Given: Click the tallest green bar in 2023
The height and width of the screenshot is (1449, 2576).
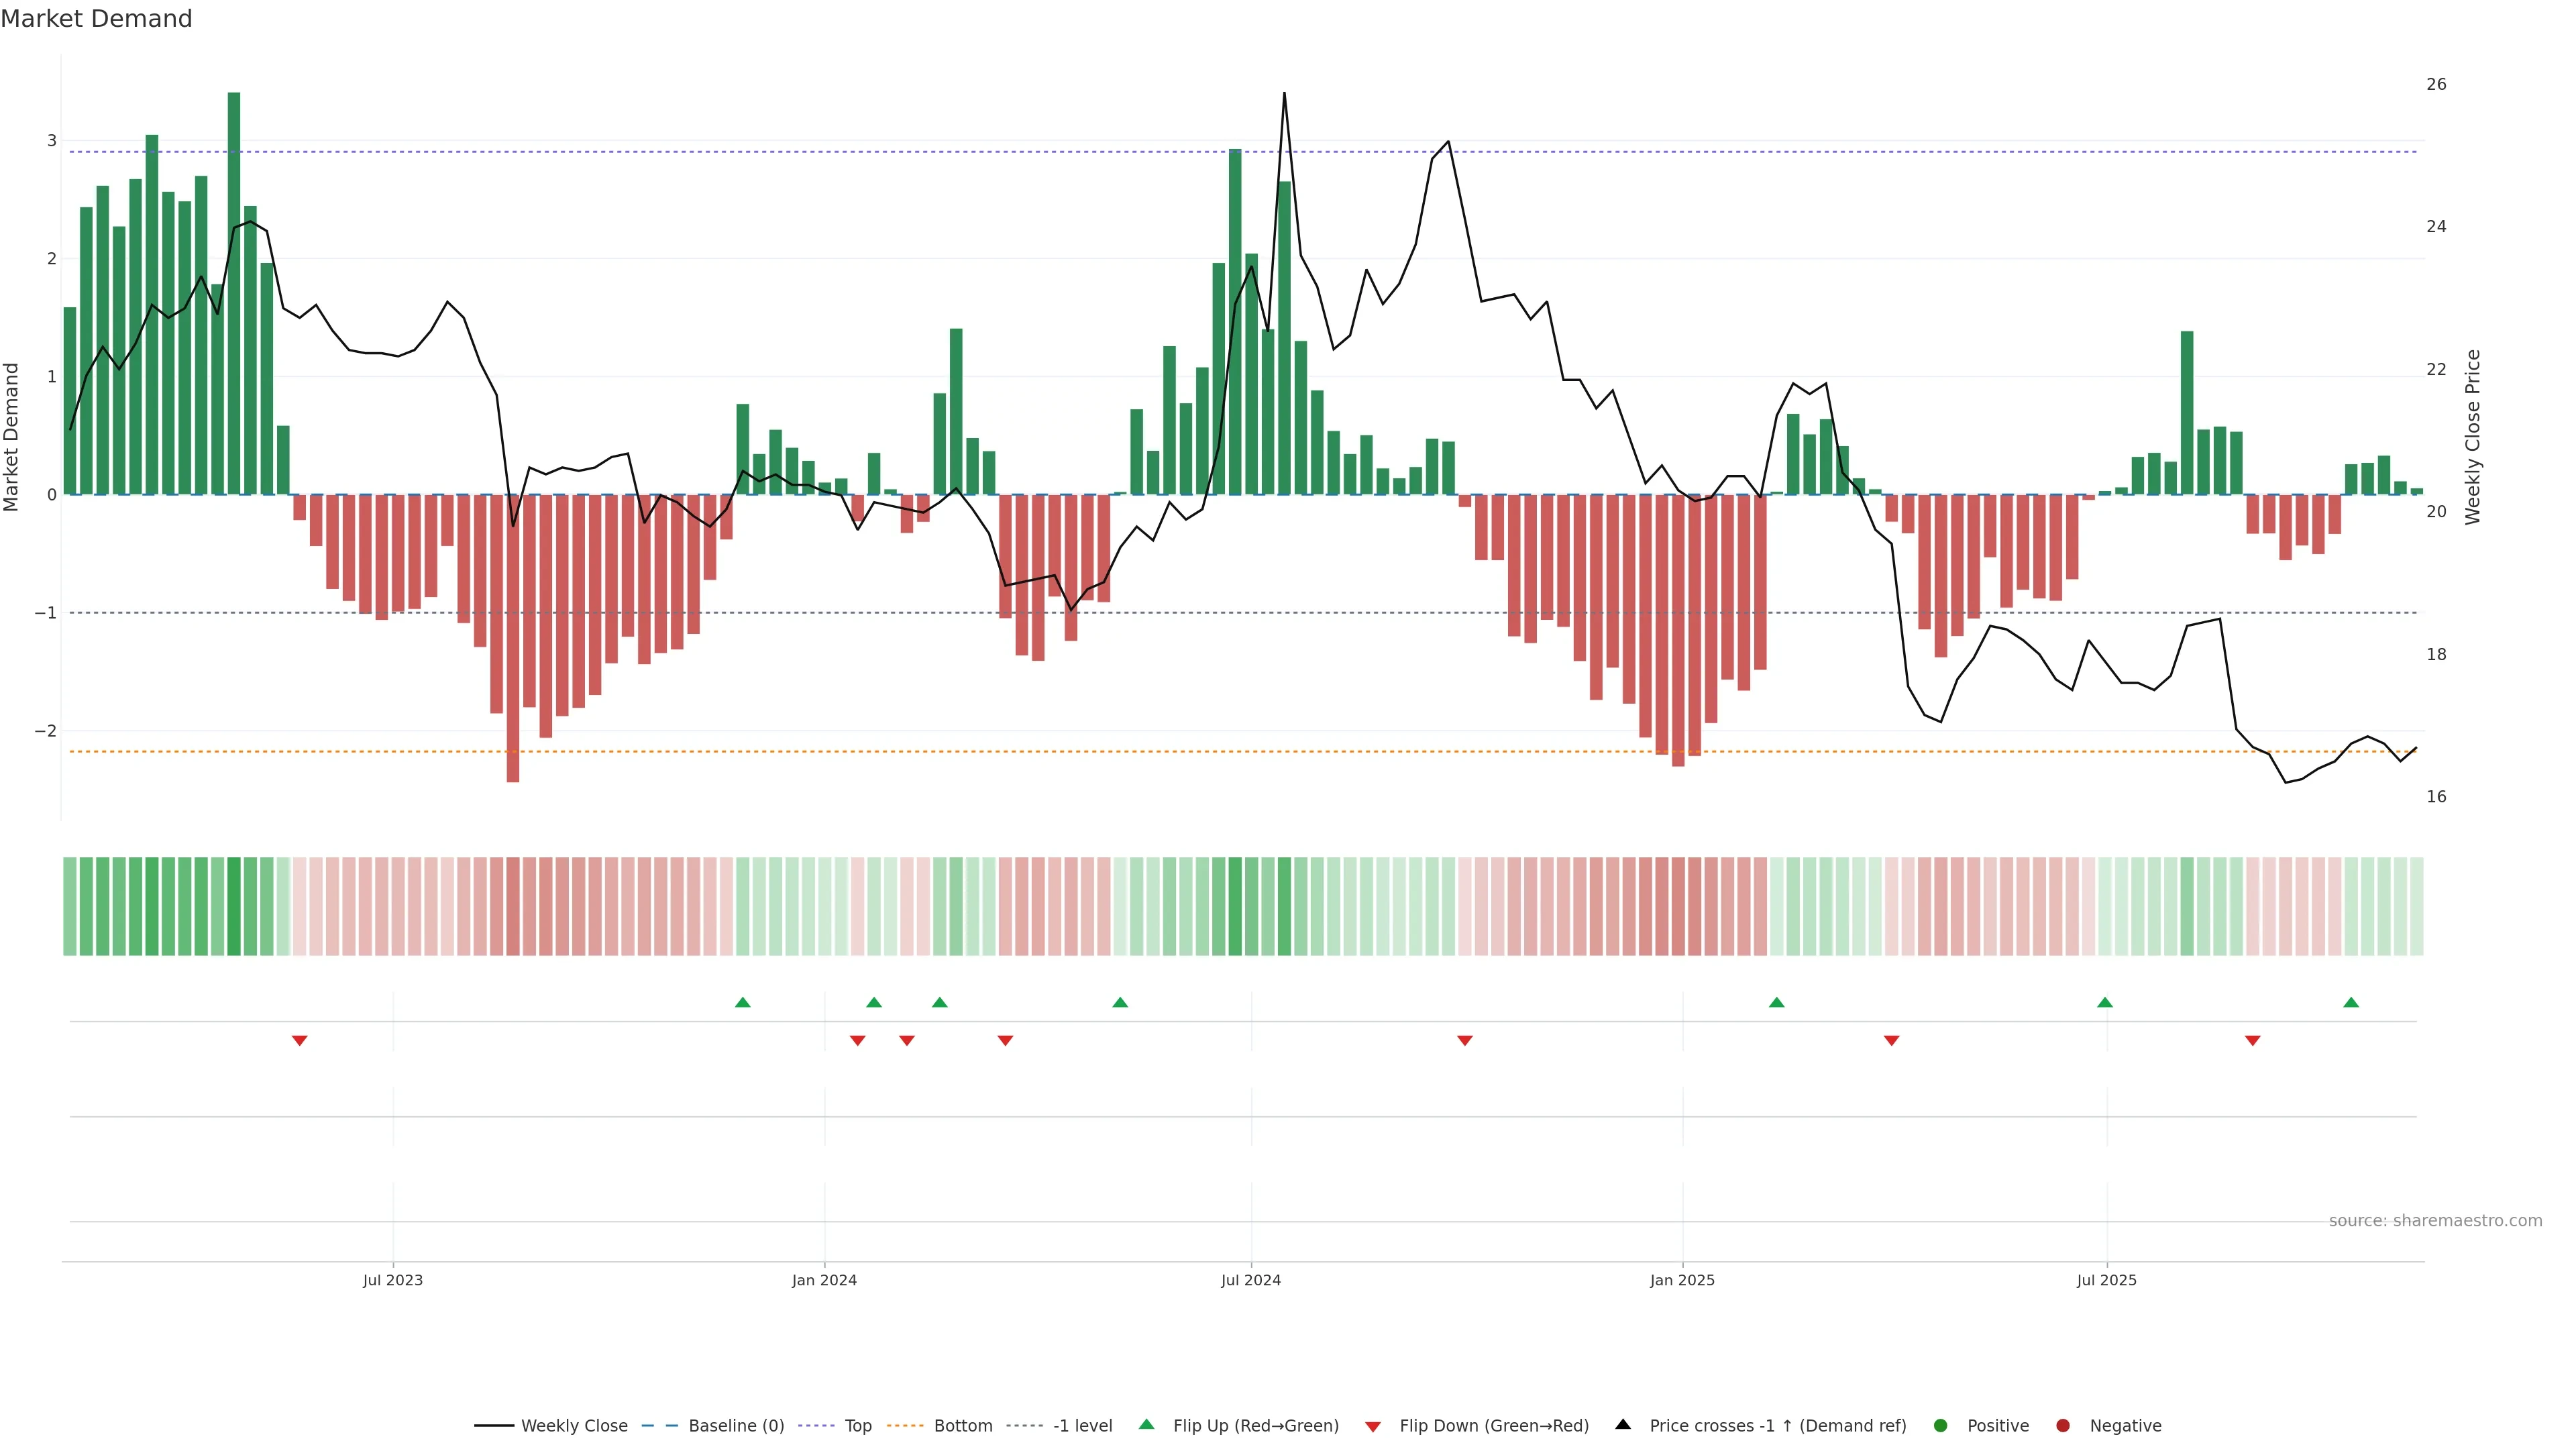Looking at the screenshot, I should 234,290.
